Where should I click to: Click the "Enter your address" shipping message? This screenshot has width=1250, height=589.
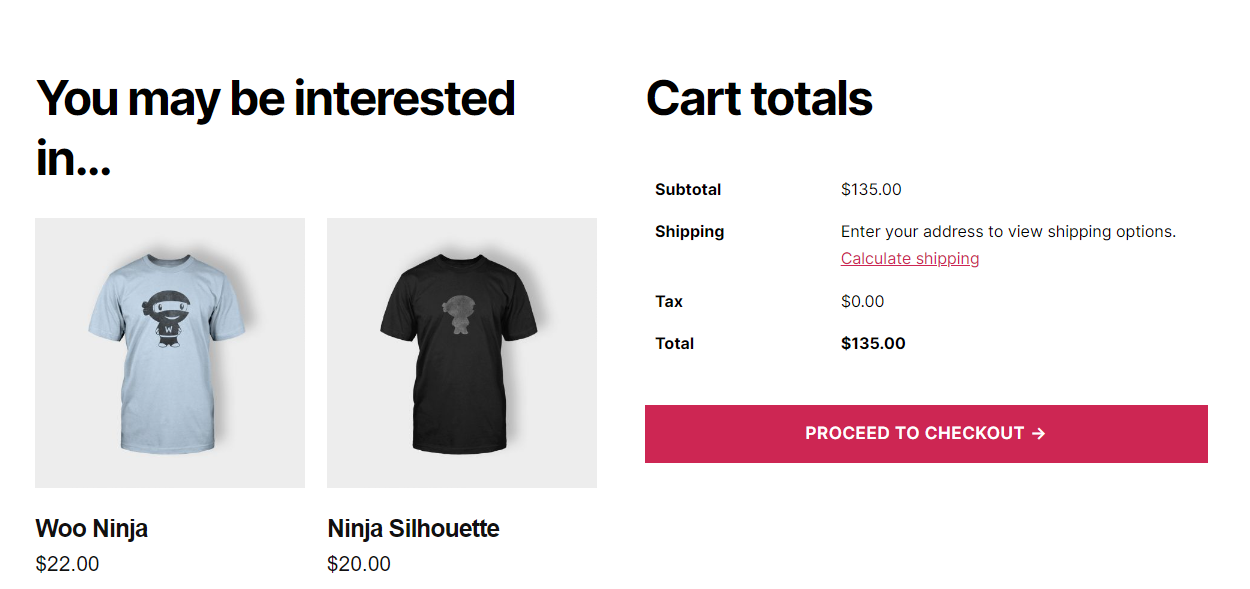[x=1008, y=232]
